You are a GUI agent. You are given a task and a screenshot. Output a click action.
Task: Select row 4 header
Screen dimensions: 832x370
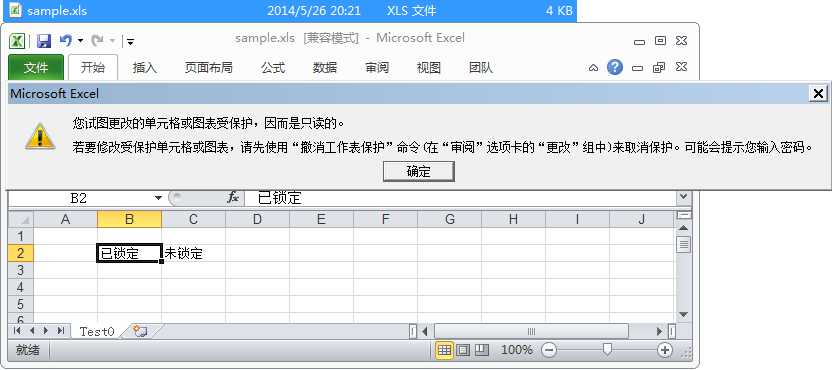pyautogui.click(x=21, y=287)
